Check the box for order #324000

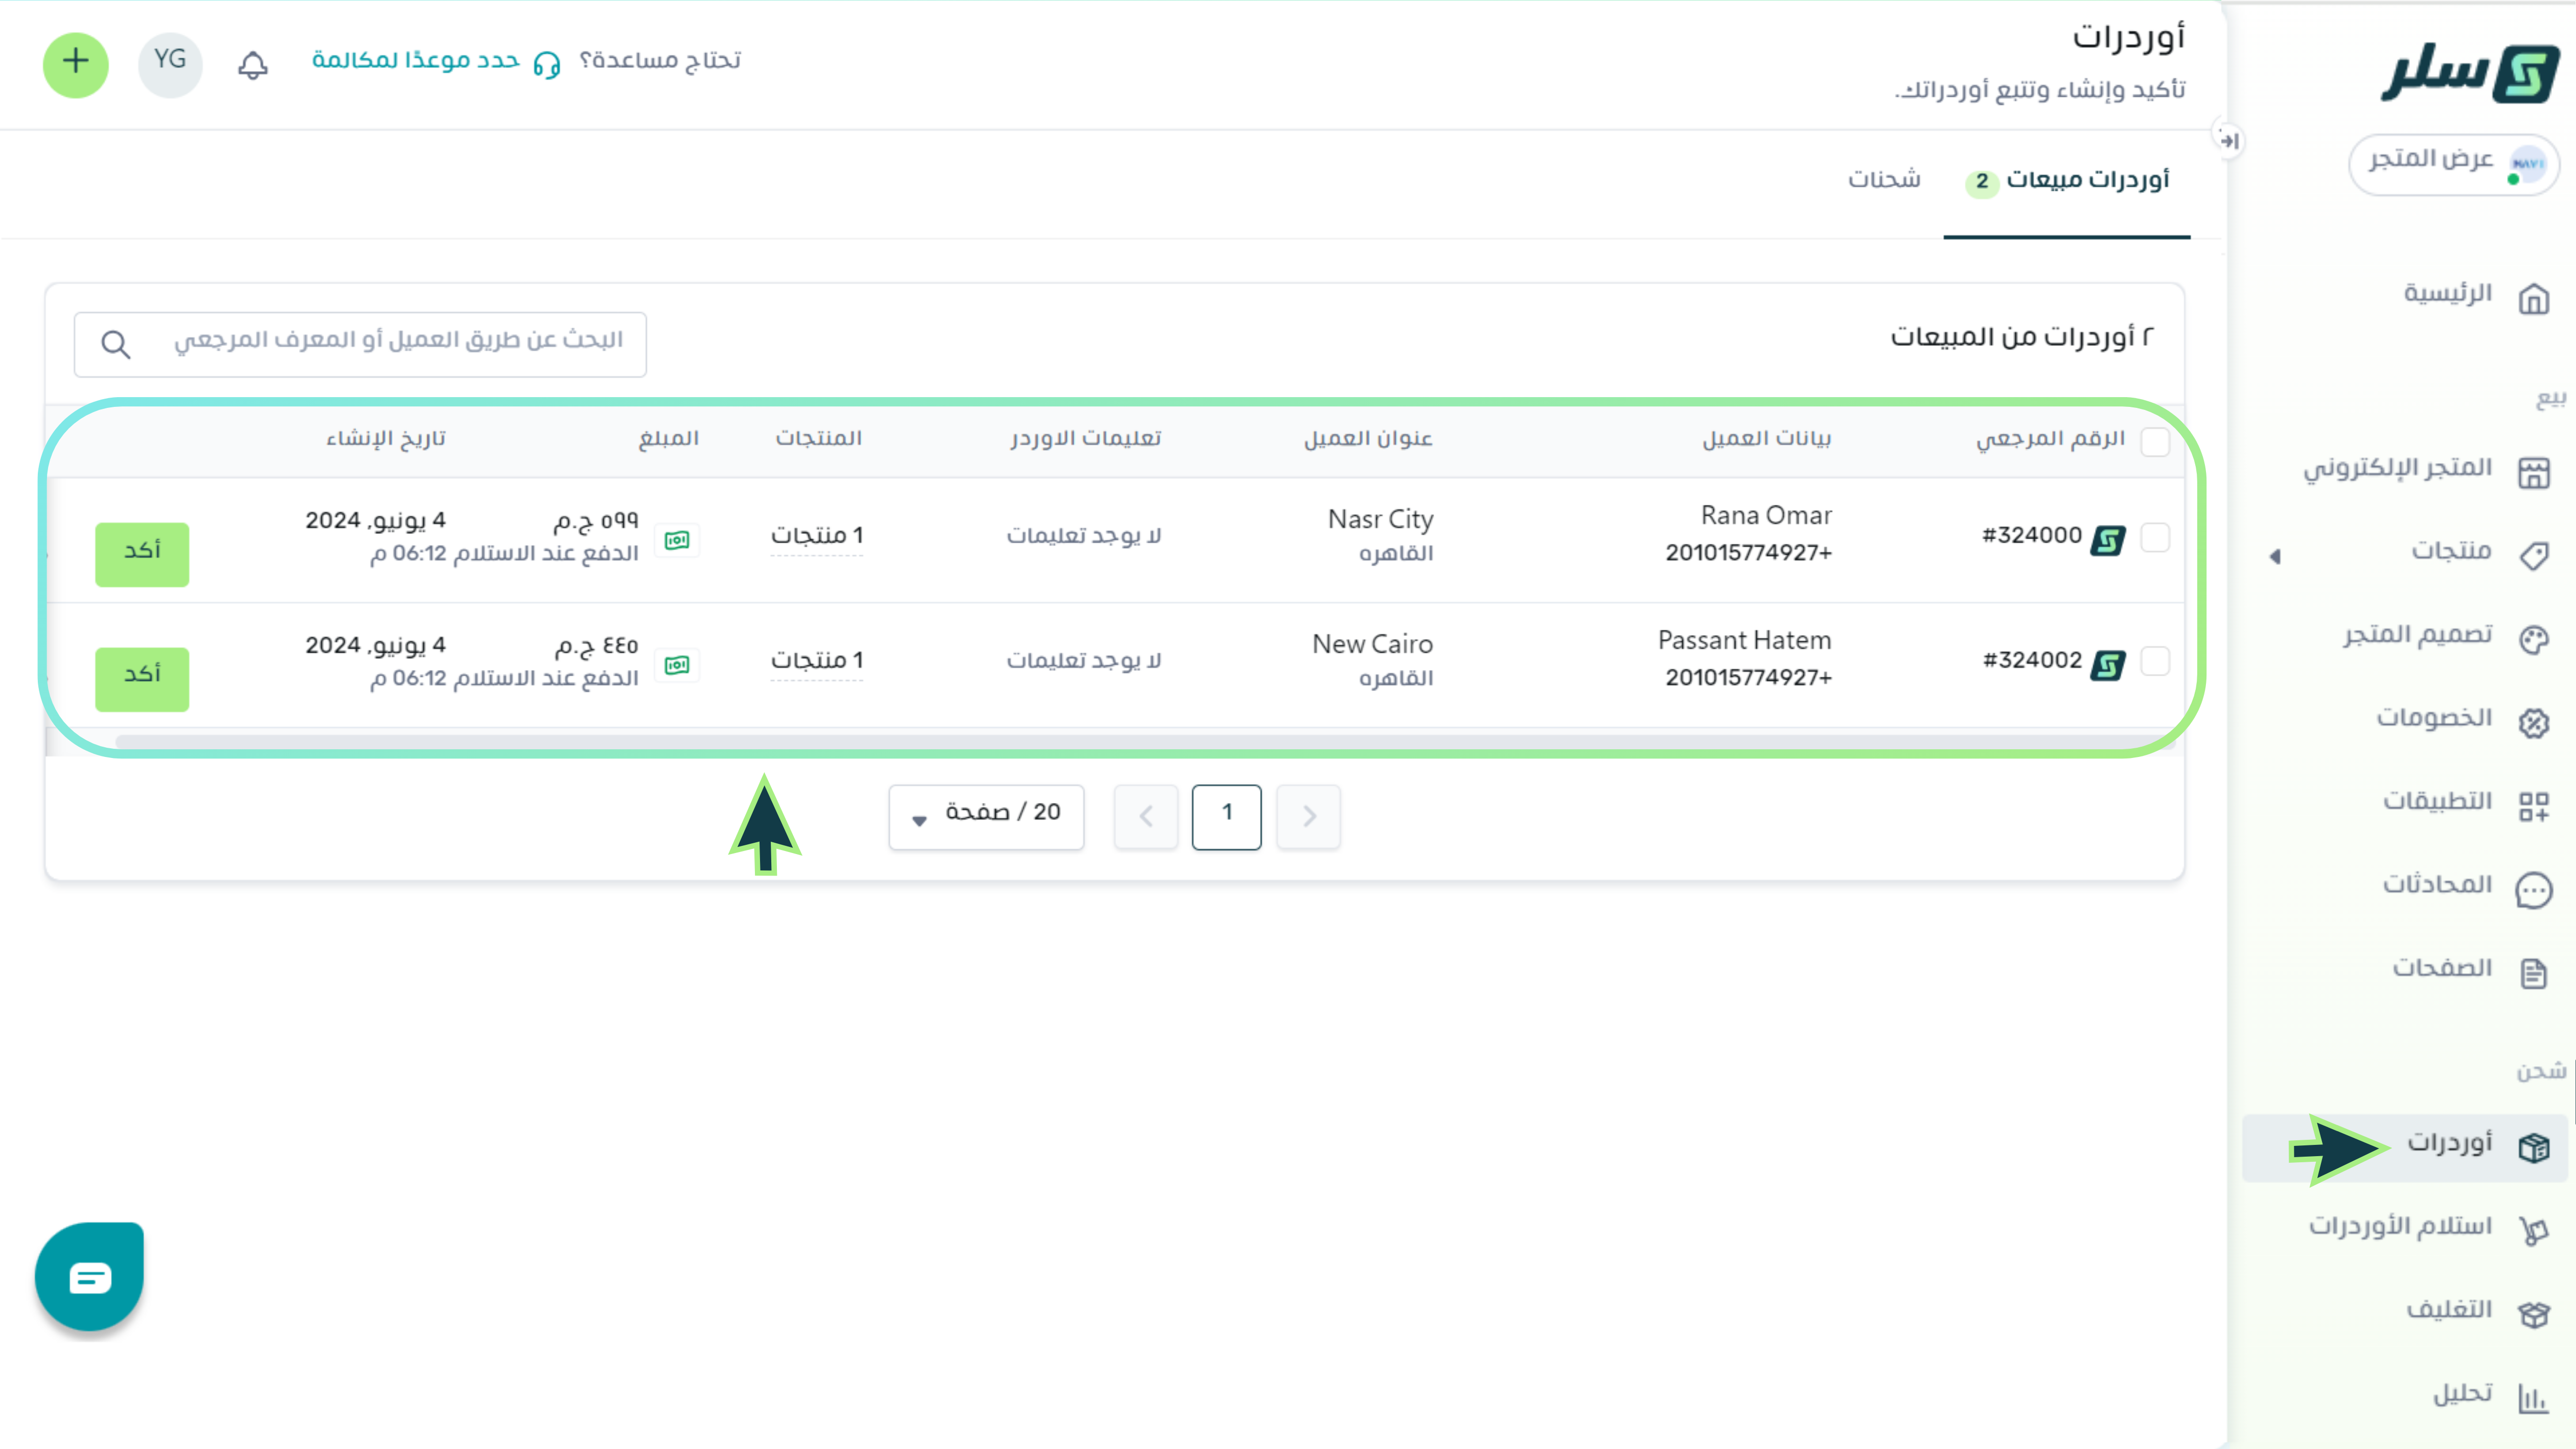2155,537
